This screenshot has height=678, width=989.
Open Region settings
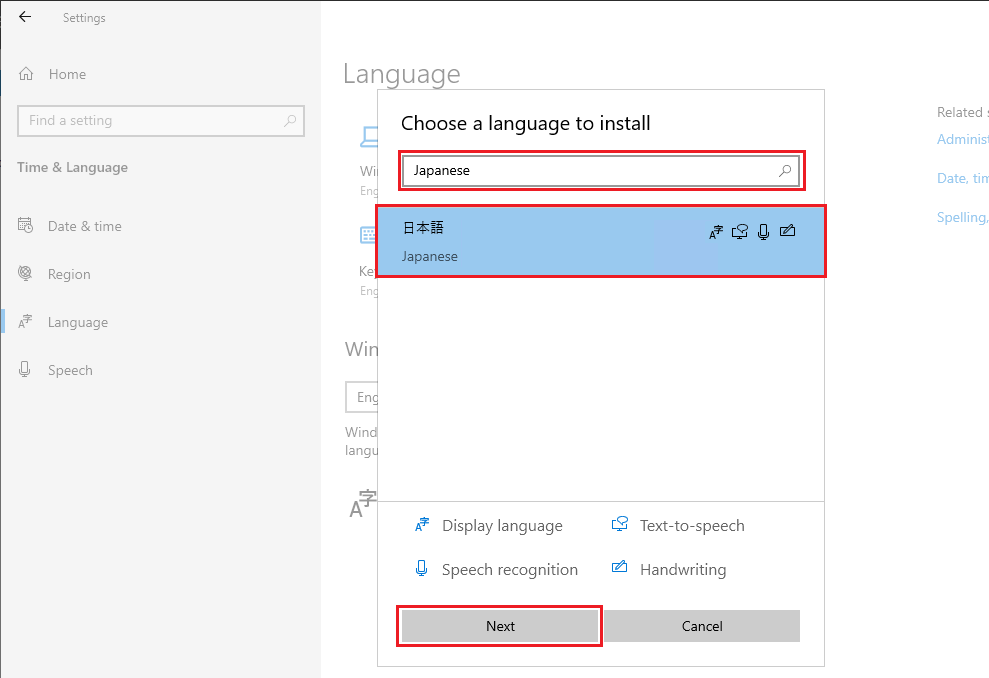point(69,274)
